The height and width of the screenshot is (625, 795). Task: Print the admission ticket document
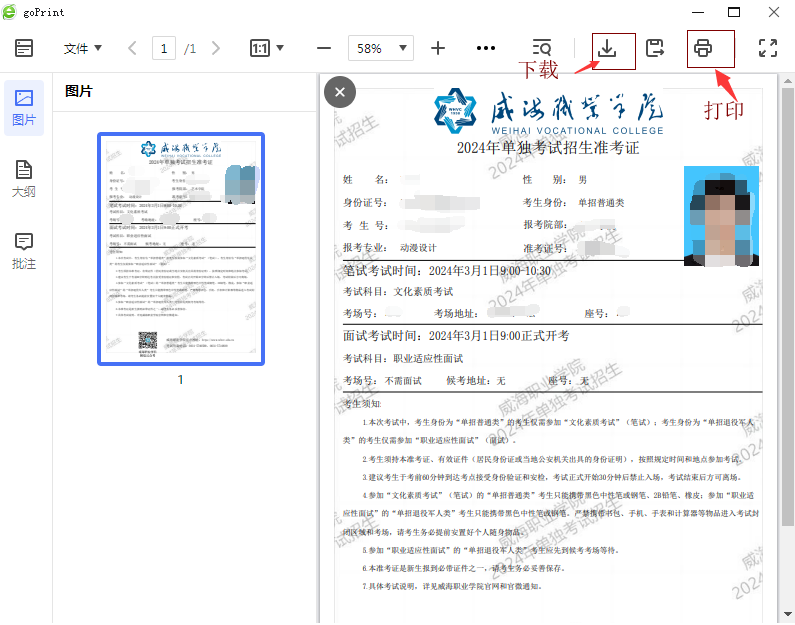point(703,48)
